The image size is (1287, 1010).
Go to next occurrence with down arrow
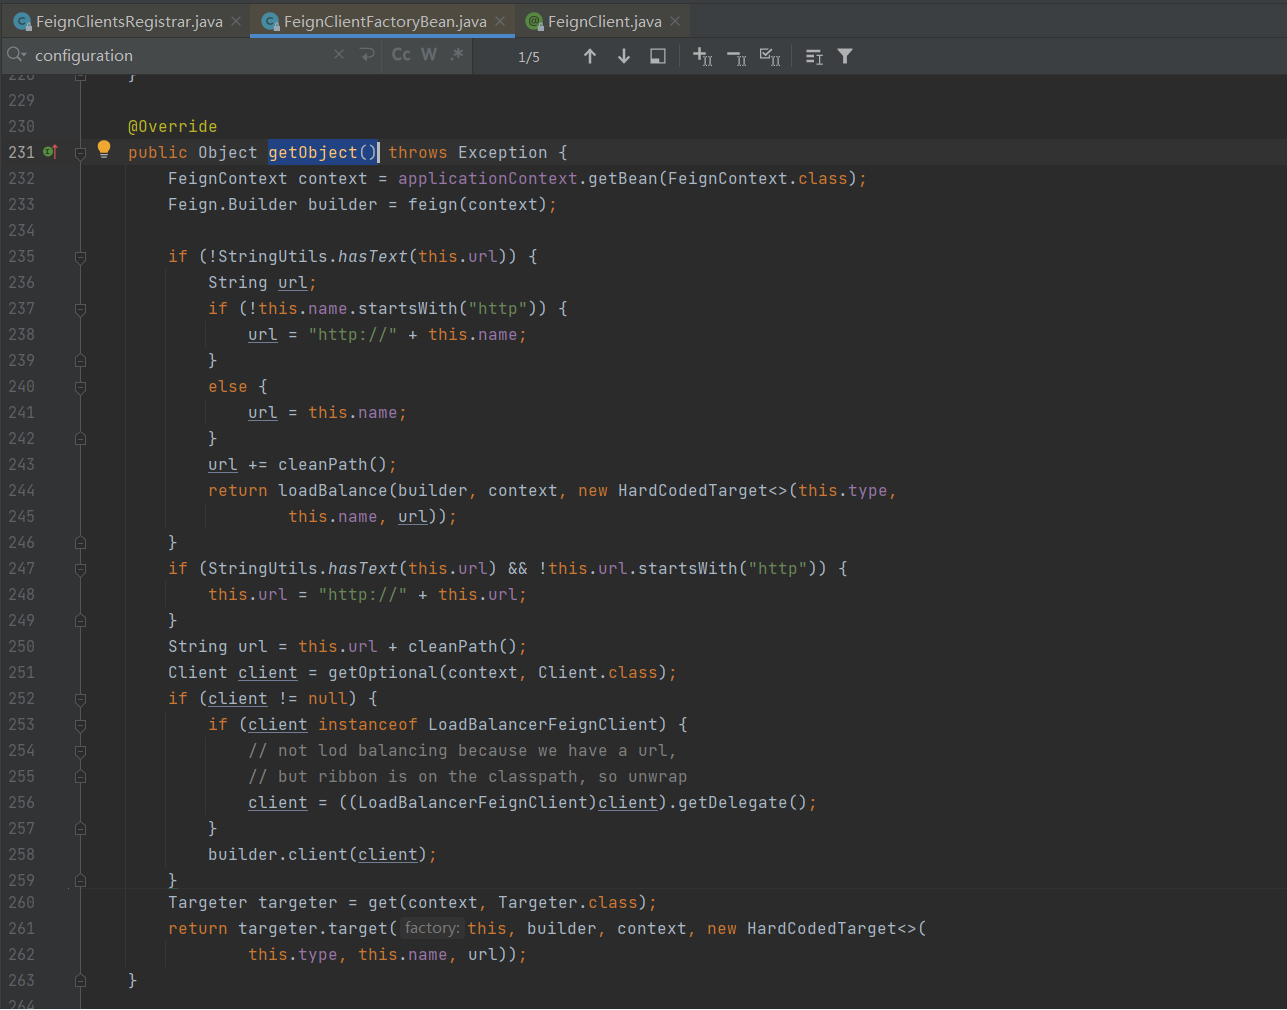(x=624, y=56)
